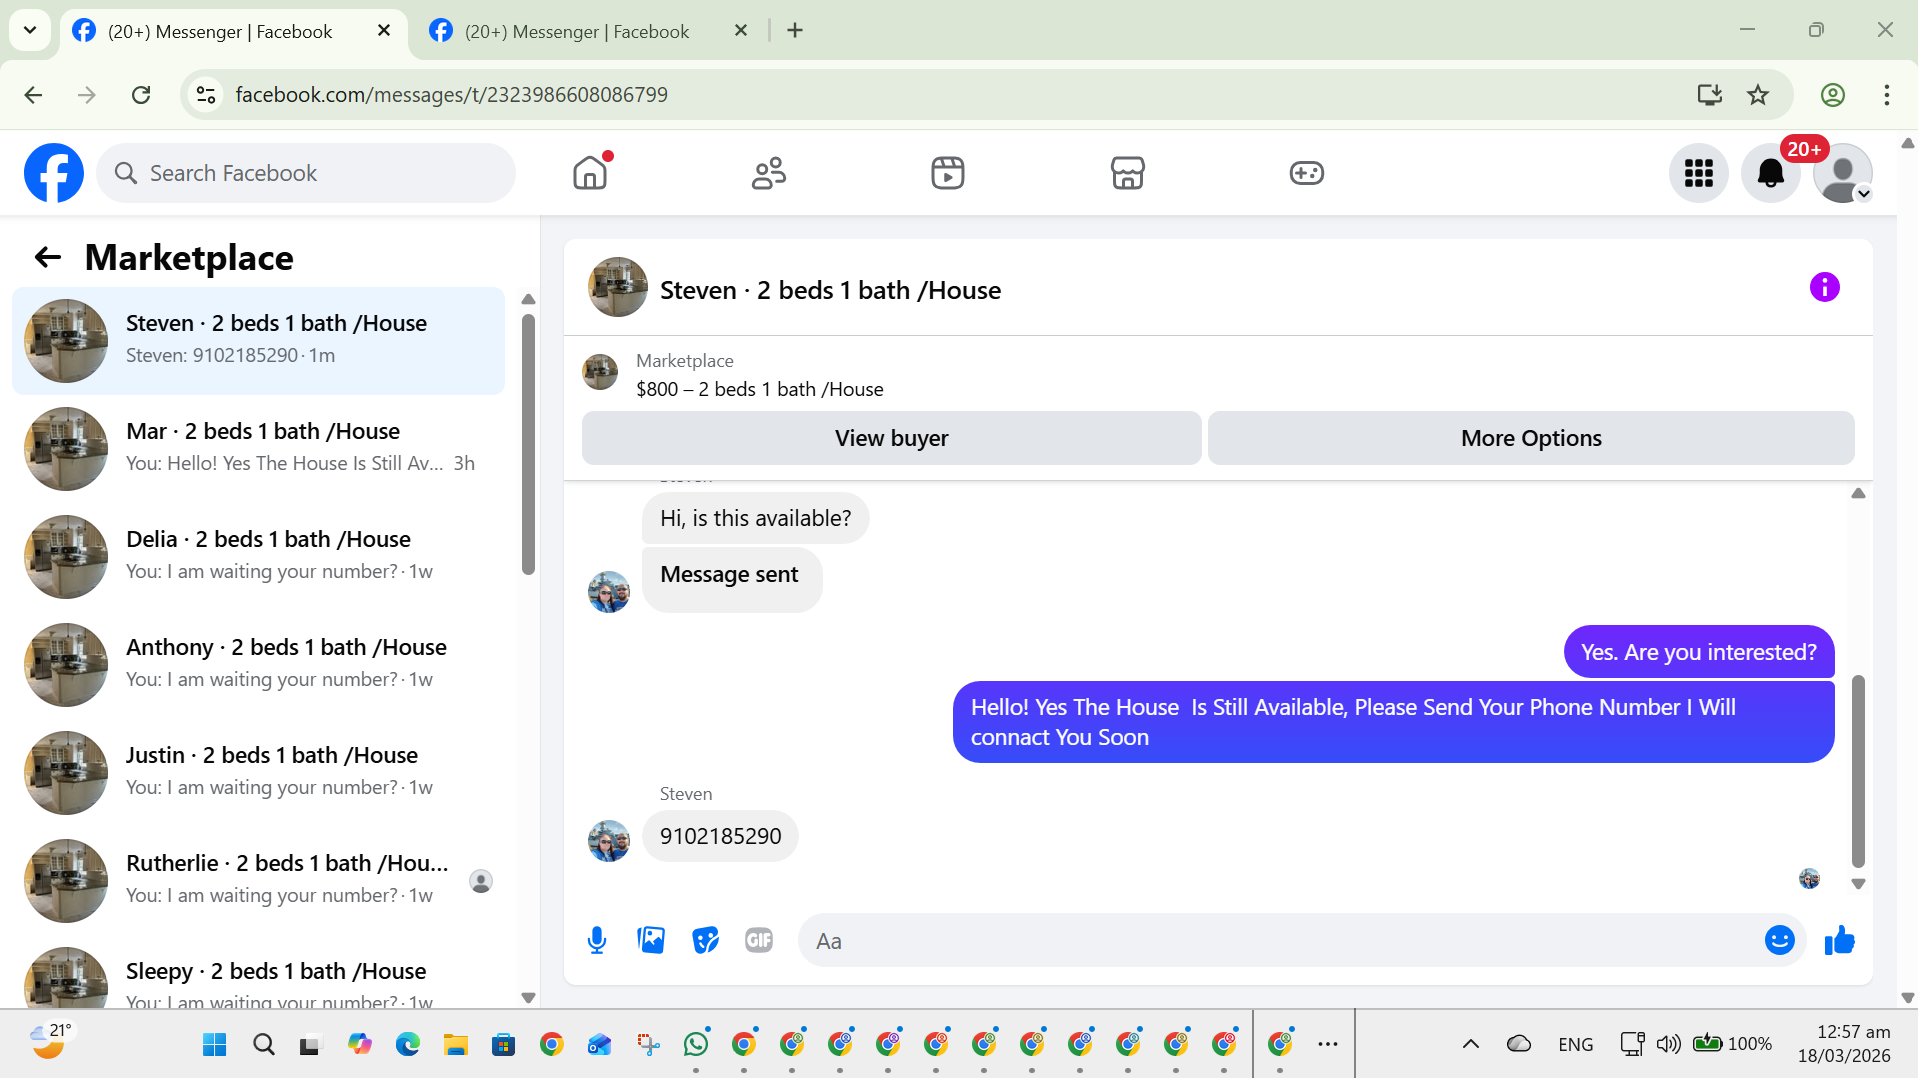Send a thumbs up like

point(1839,940)
